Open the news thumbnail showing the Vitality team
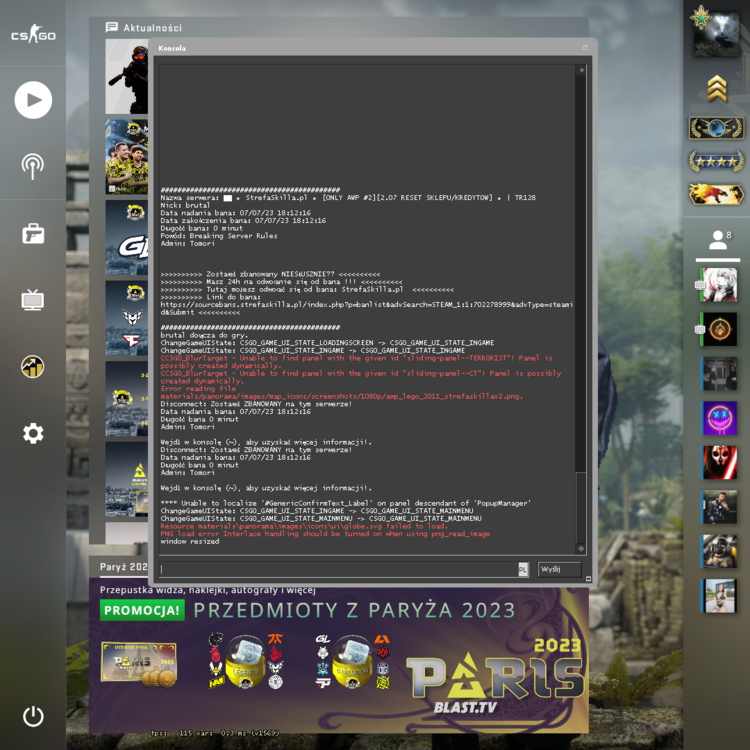Screen dimensions: 750x750 click(x=127, y=157)
